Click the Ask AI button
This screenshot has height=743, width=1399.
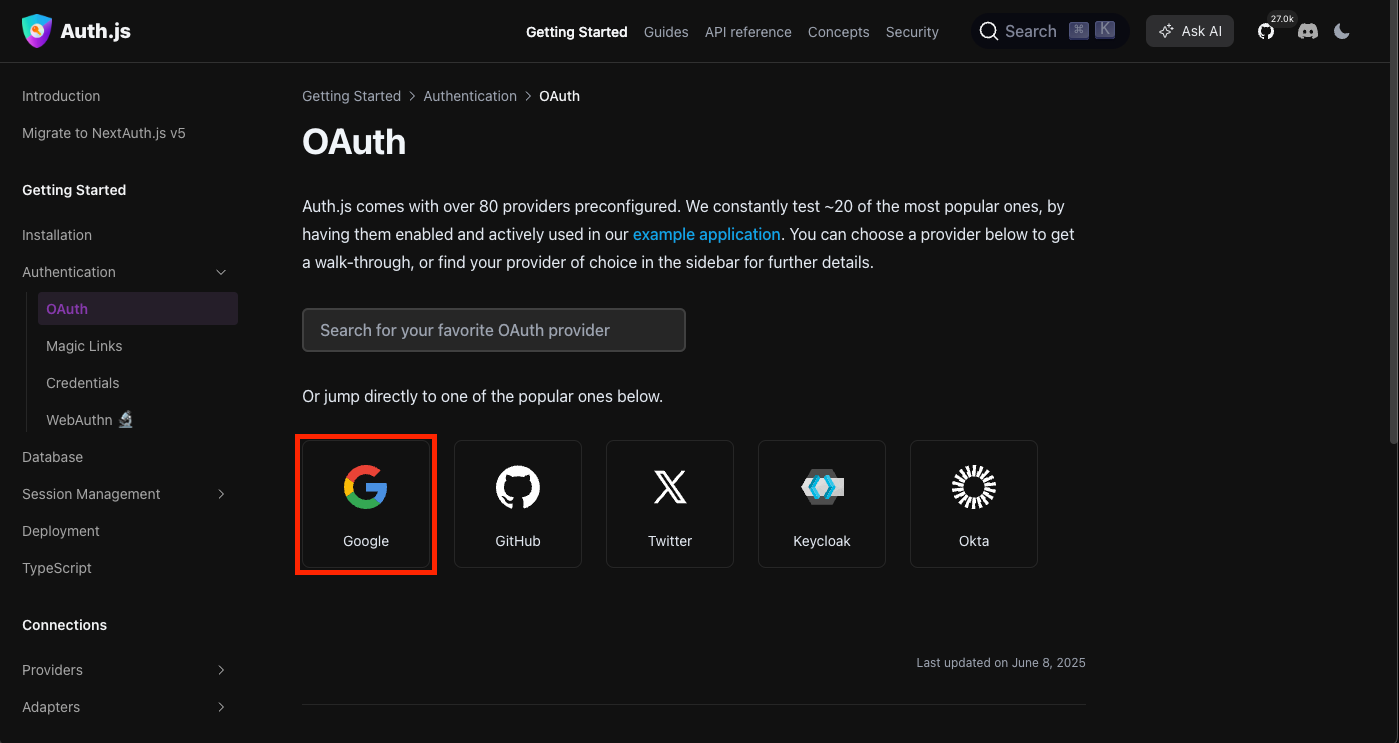tap(1190, 31)
